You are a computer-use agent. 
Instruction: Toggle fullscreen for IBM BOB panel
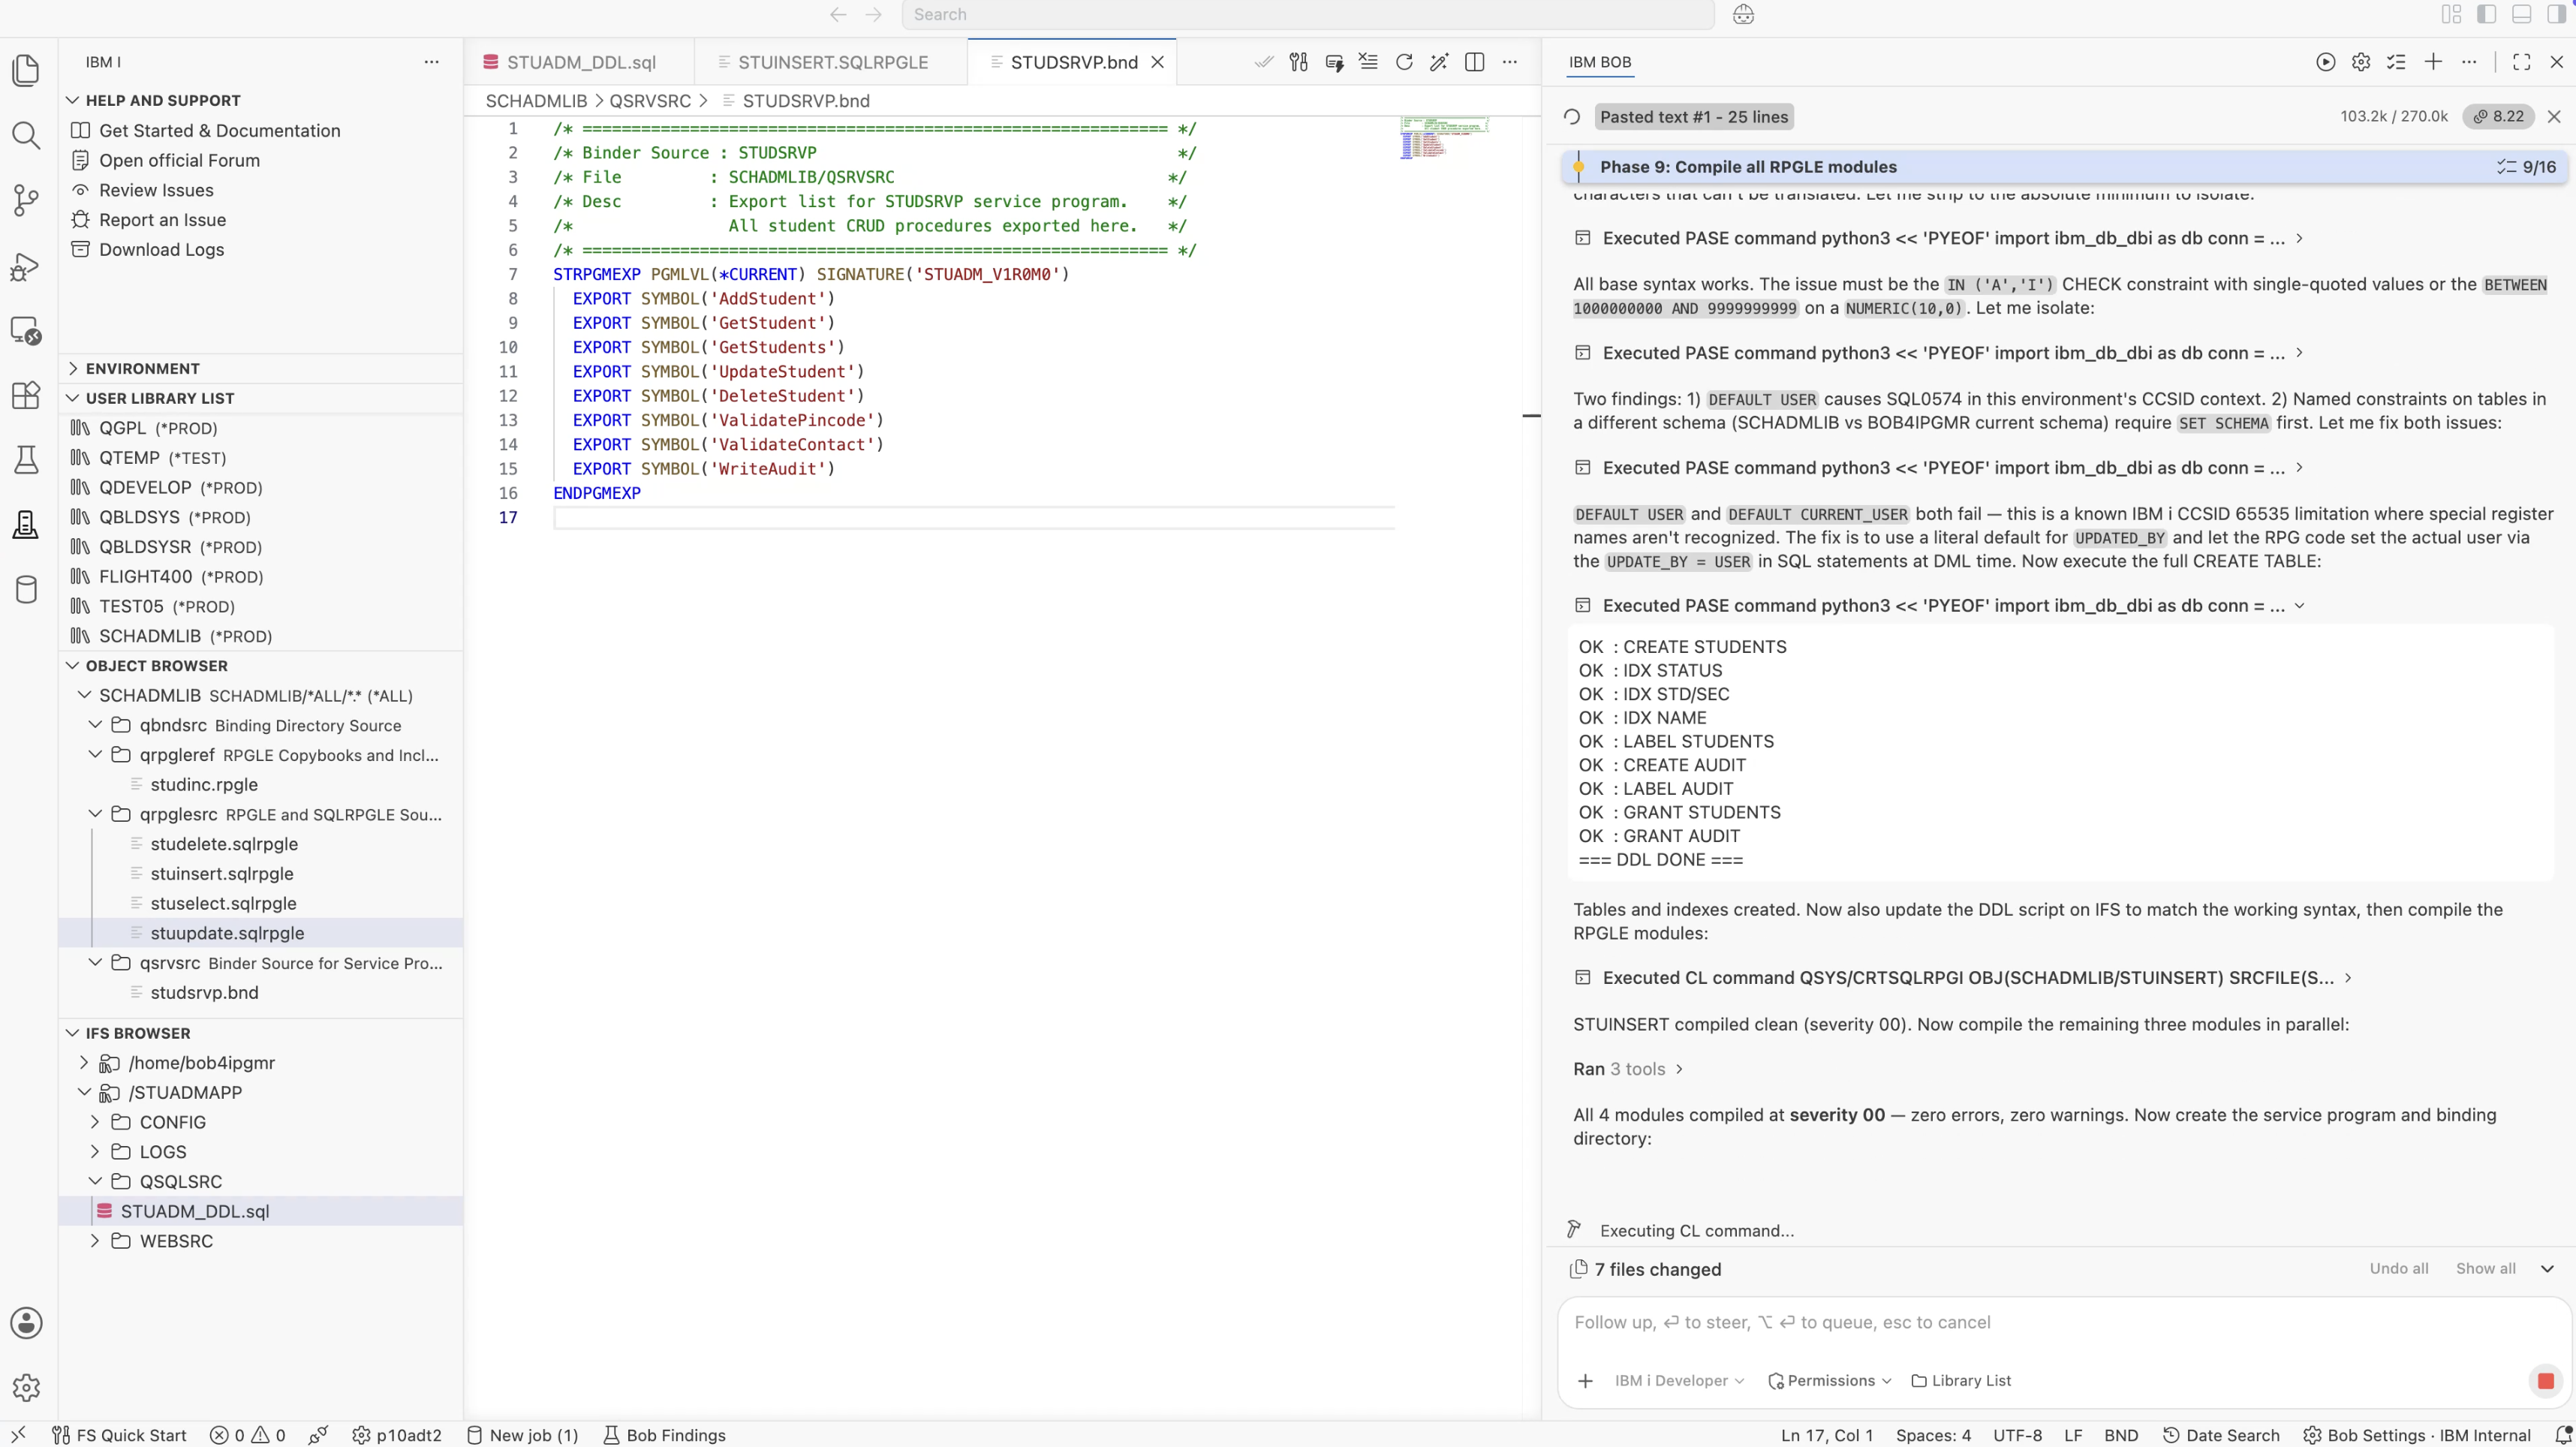(2521, 62)
